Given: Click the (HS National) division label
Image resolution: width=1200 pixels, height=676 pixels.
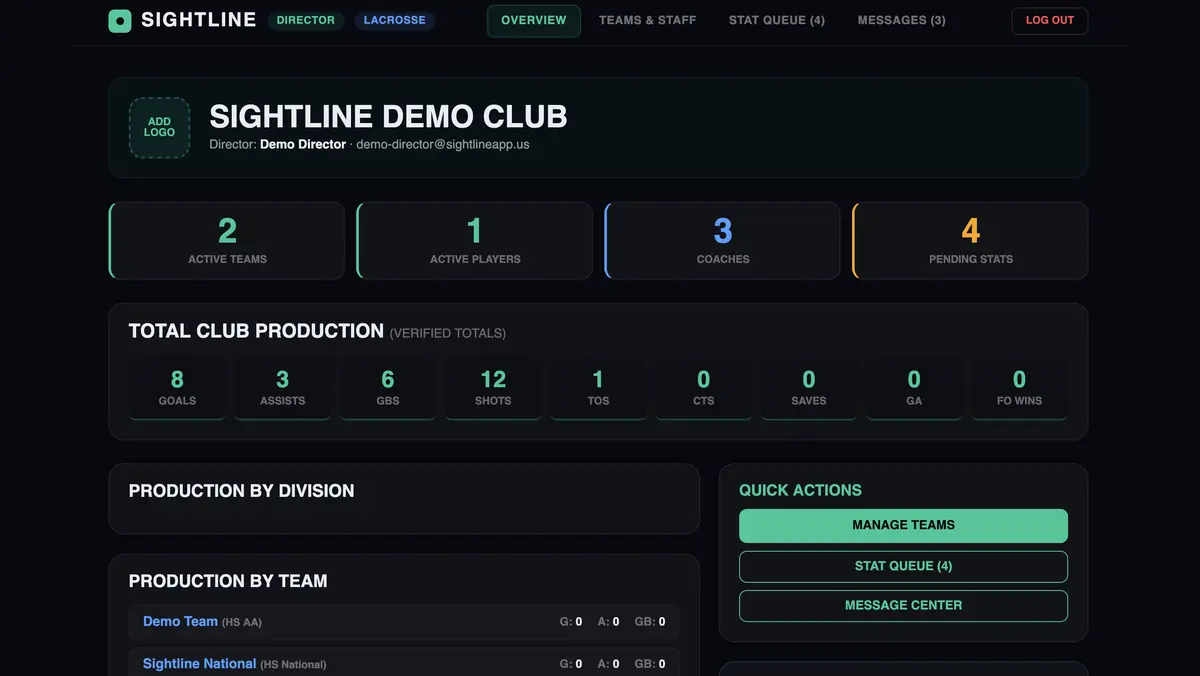Looking at the screenshot, I should point(293,664).
